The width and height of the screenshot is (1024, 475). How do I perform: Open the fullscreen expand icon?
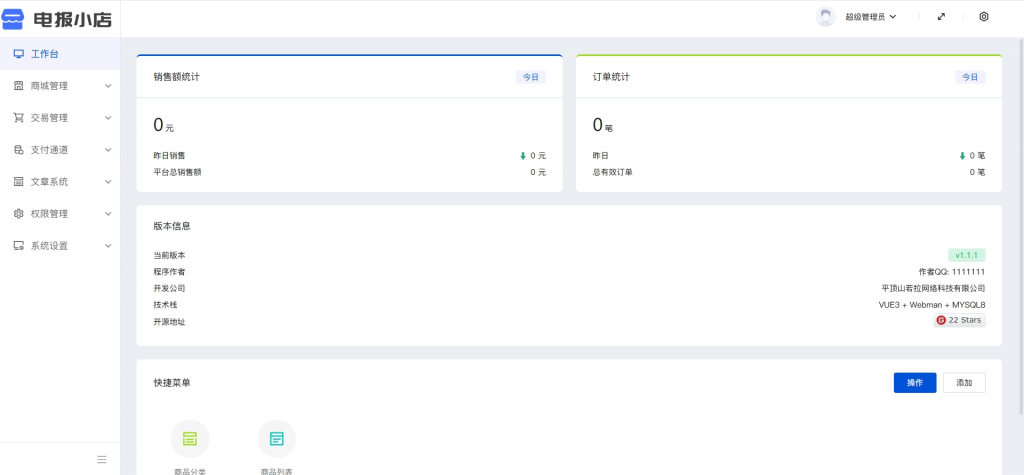pyautogui.click(x=941, y=17)
